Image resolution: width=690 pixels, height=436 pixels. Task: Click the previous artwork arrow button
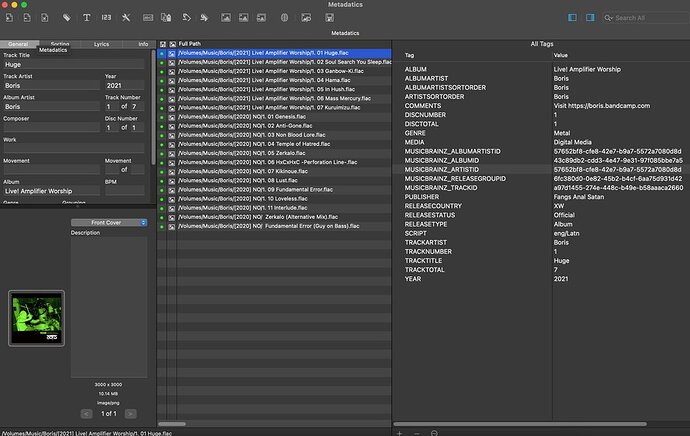(x=87, y=414)
